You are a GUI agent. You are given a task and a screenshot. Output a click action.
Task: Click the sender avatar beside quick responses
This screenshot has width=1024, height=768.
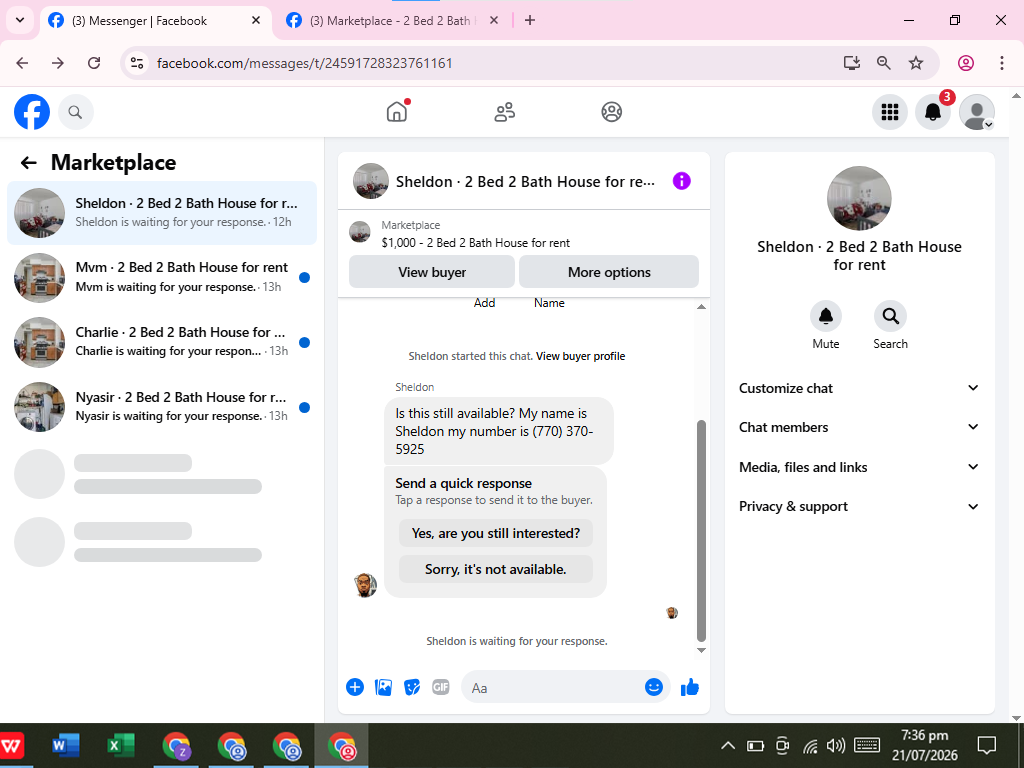coord(365,585)
